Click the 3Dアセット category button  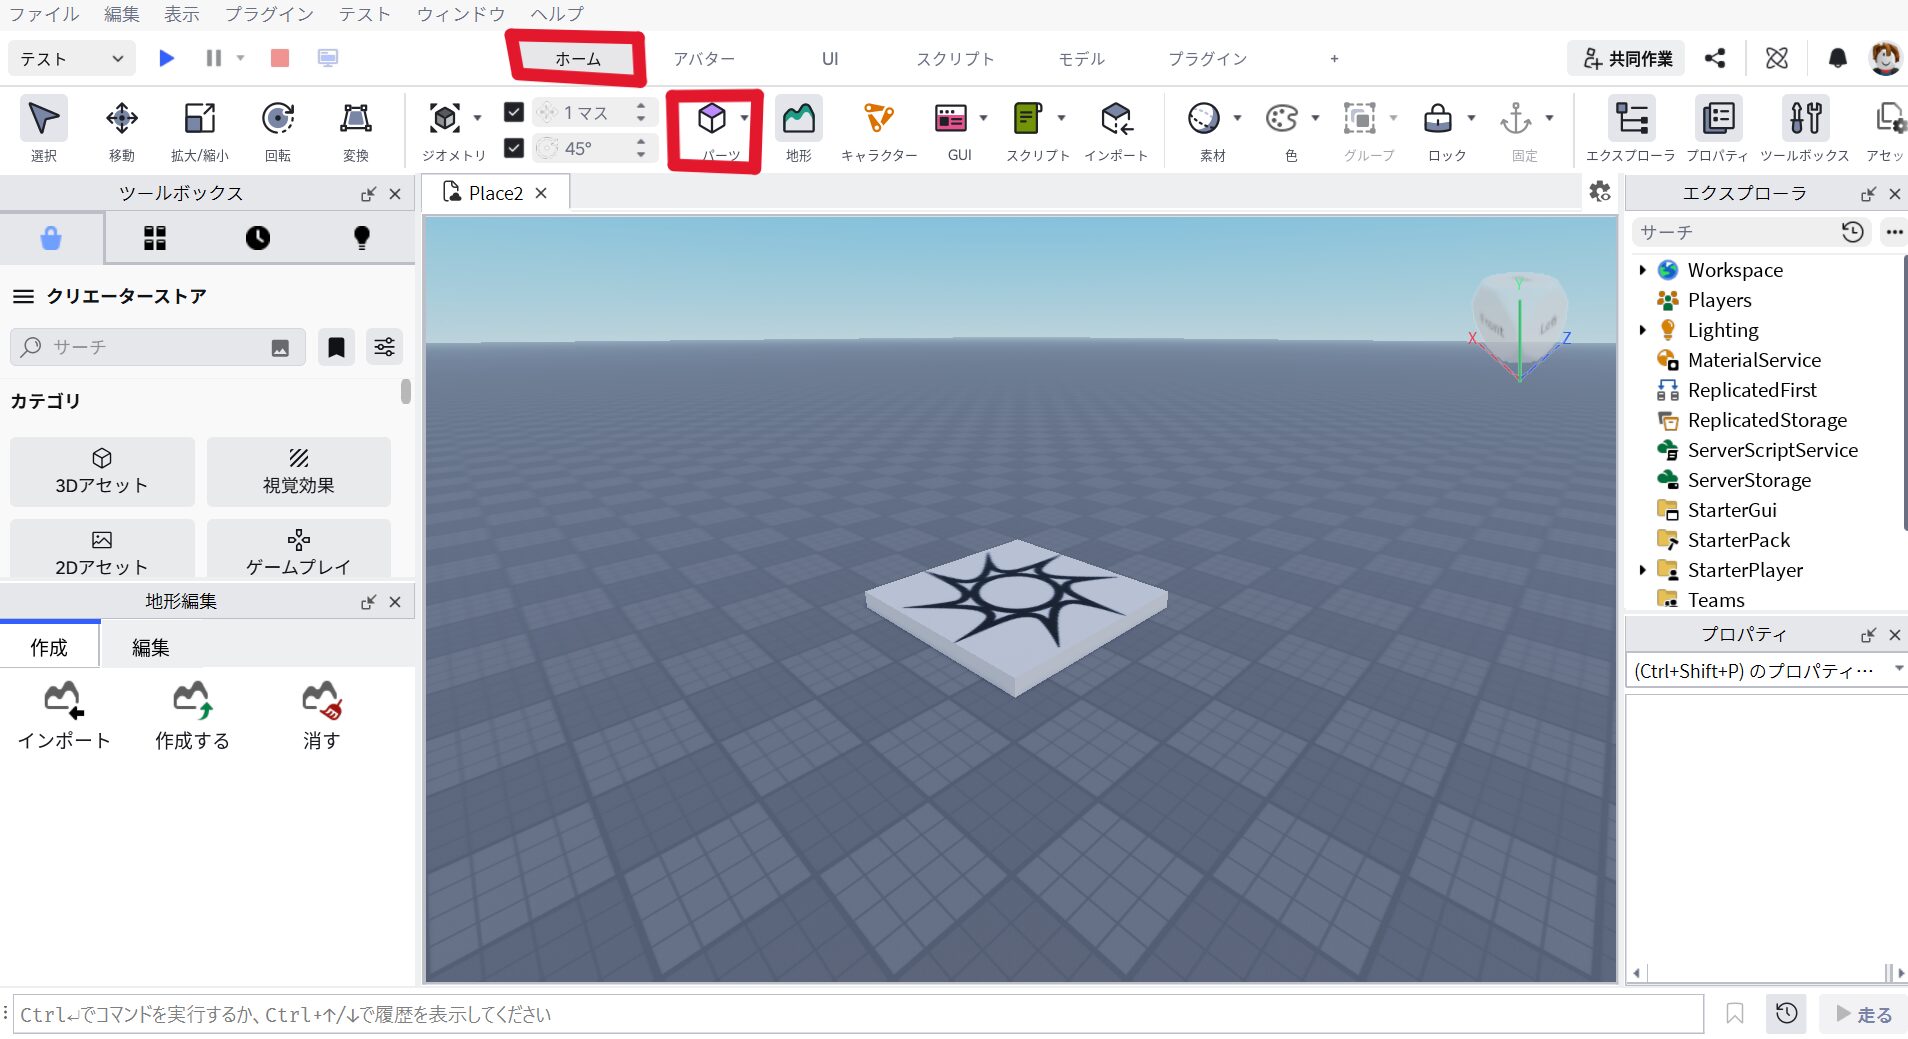102,471
